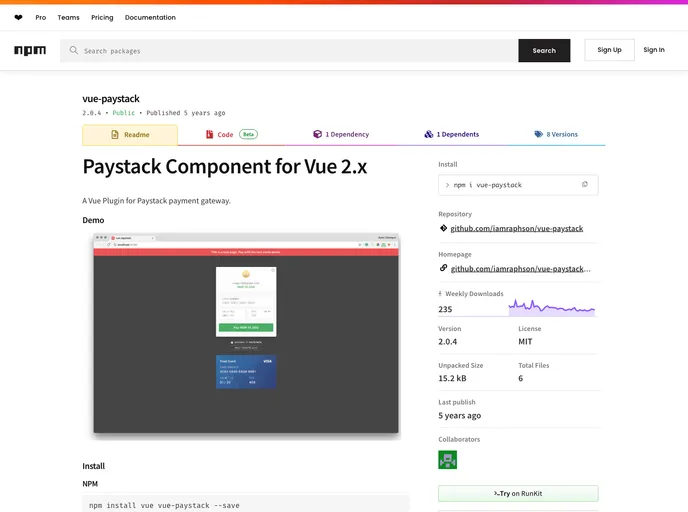Click the Paystack Component for Vue 2.x heading
This screenshot has height=512, width=688.
225,167
